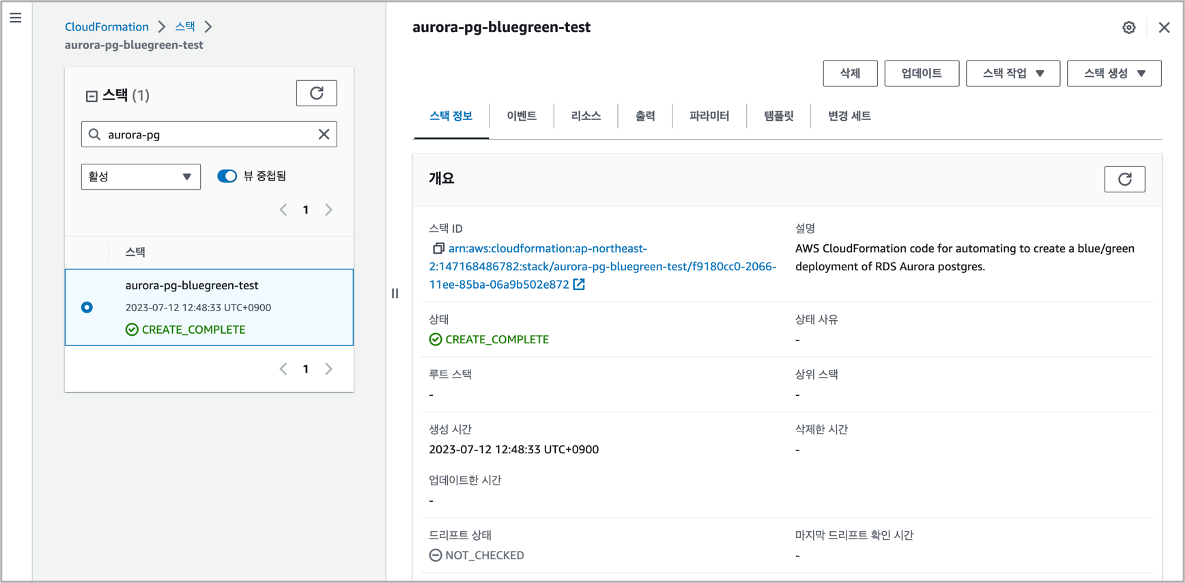Refresh the stack list panel
The height and width of the screenshot is (583, 1185).
[316, 93]
